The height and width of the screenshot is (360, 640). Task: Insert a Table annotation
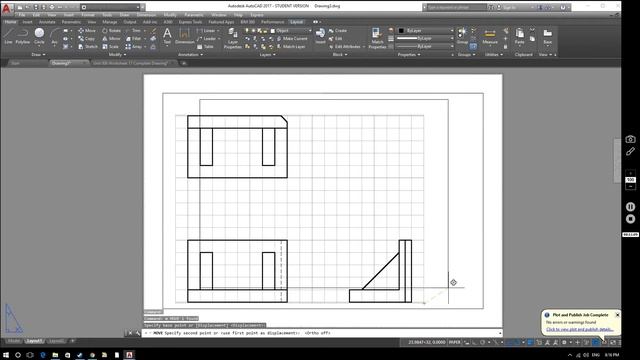[205, 47]
